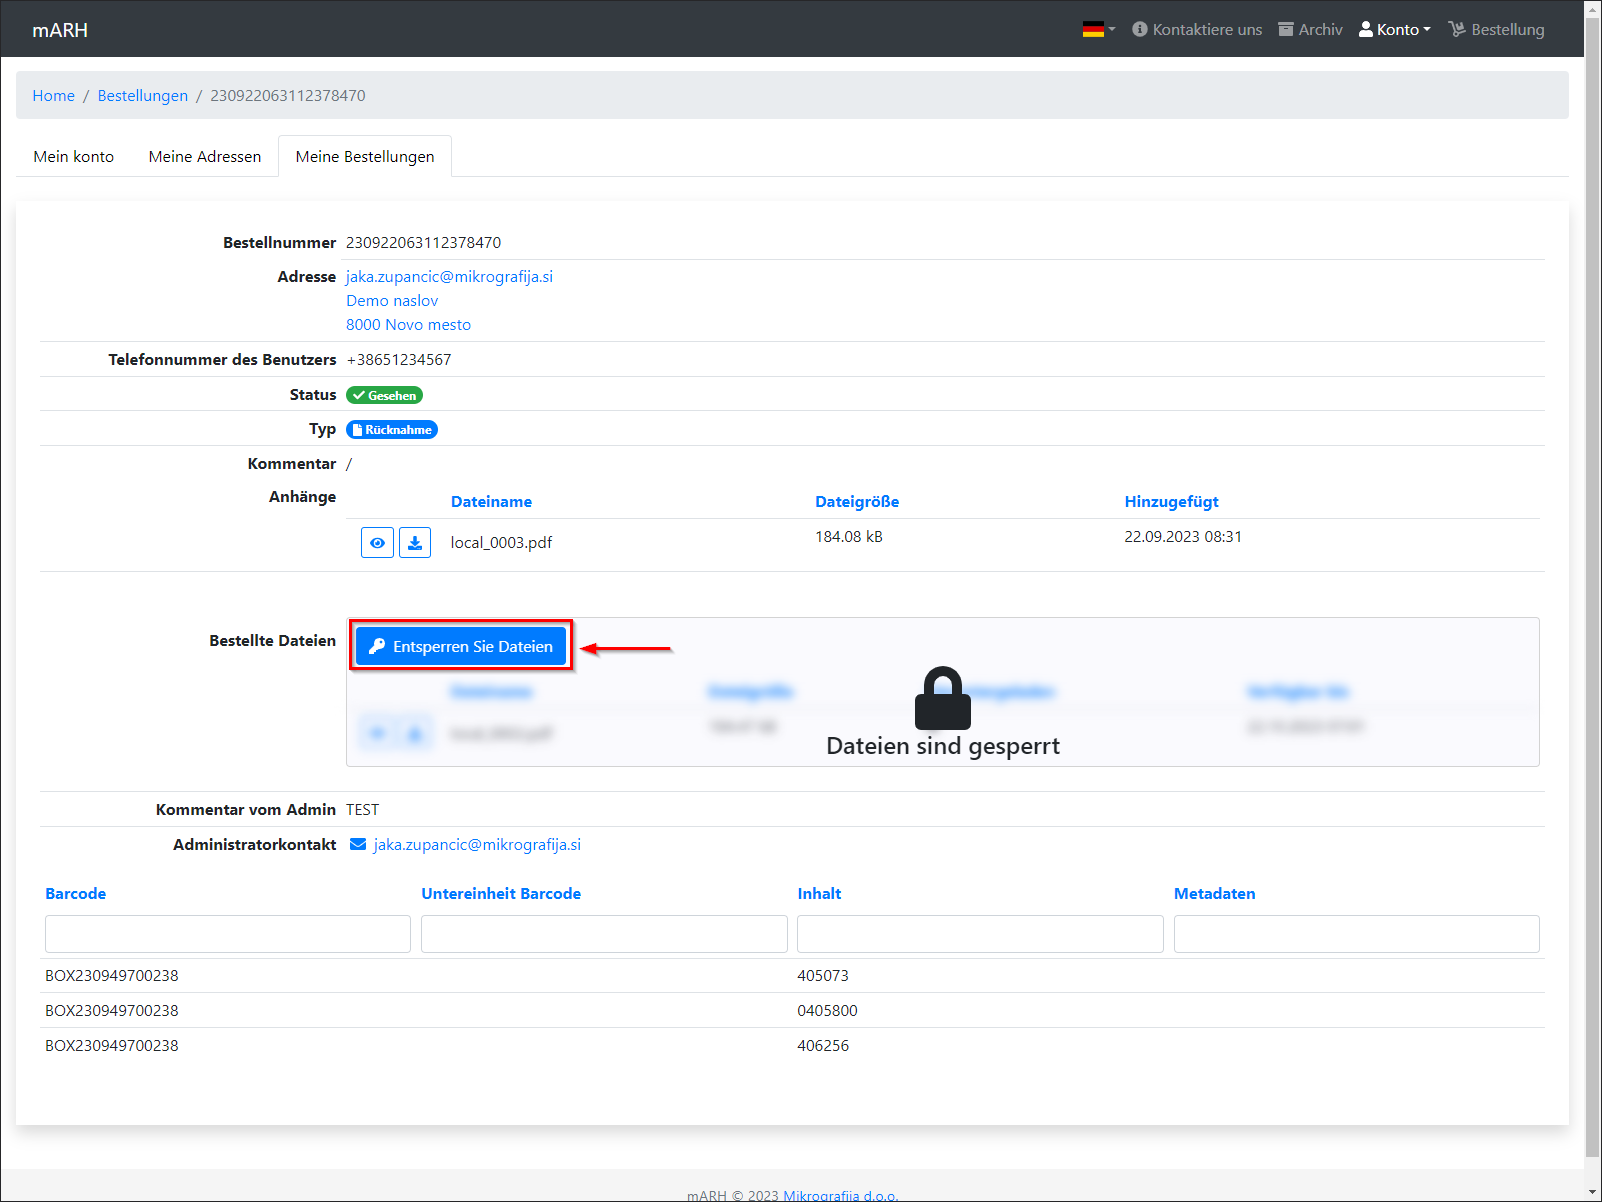Click the Barcode filter input field
Image resolution: width=1602 pixels, height=1202 pixels.
pyautogui.click(x=228, y=934)
